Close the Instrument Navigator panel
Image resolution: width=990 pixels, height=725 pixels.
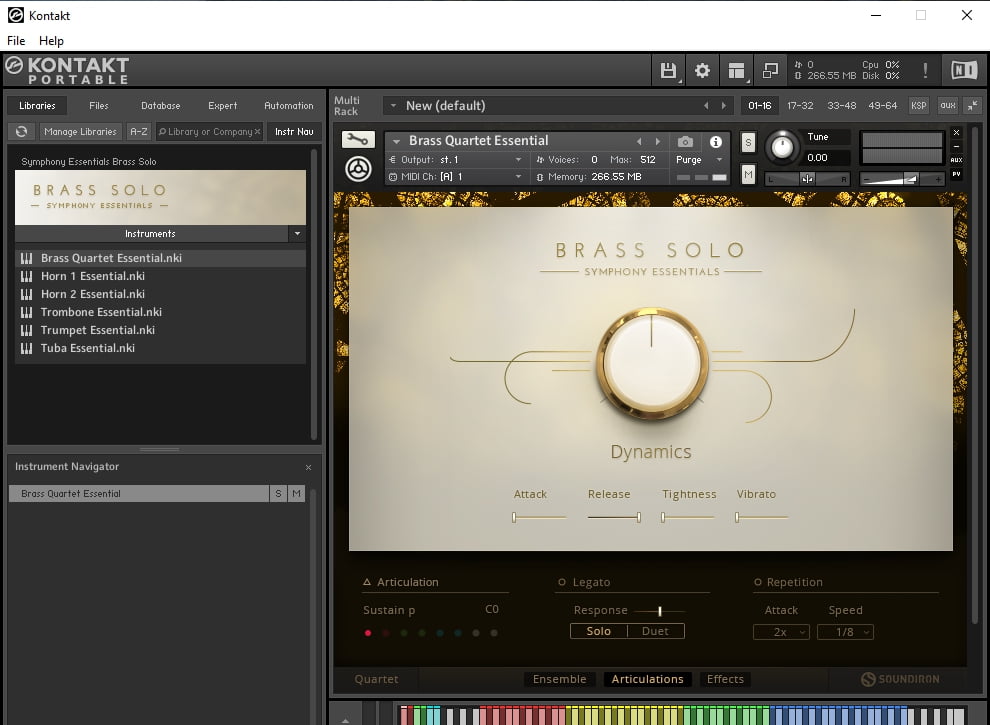pyautogui.click(x=308, y=467)
